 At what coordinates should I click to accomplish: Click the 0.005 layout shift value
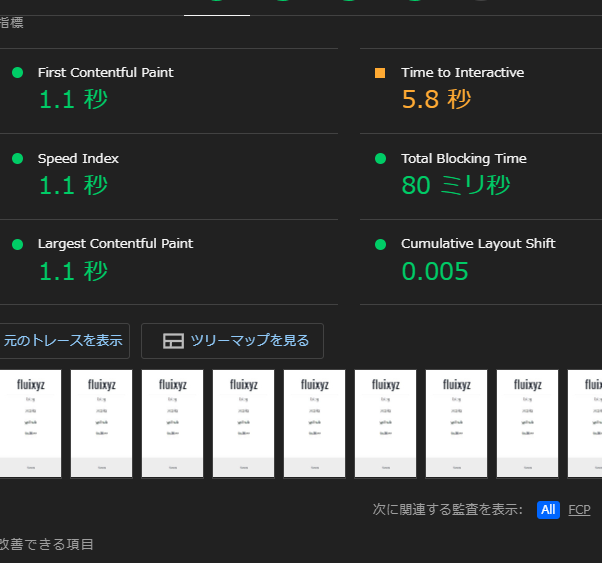pos(435,271)
